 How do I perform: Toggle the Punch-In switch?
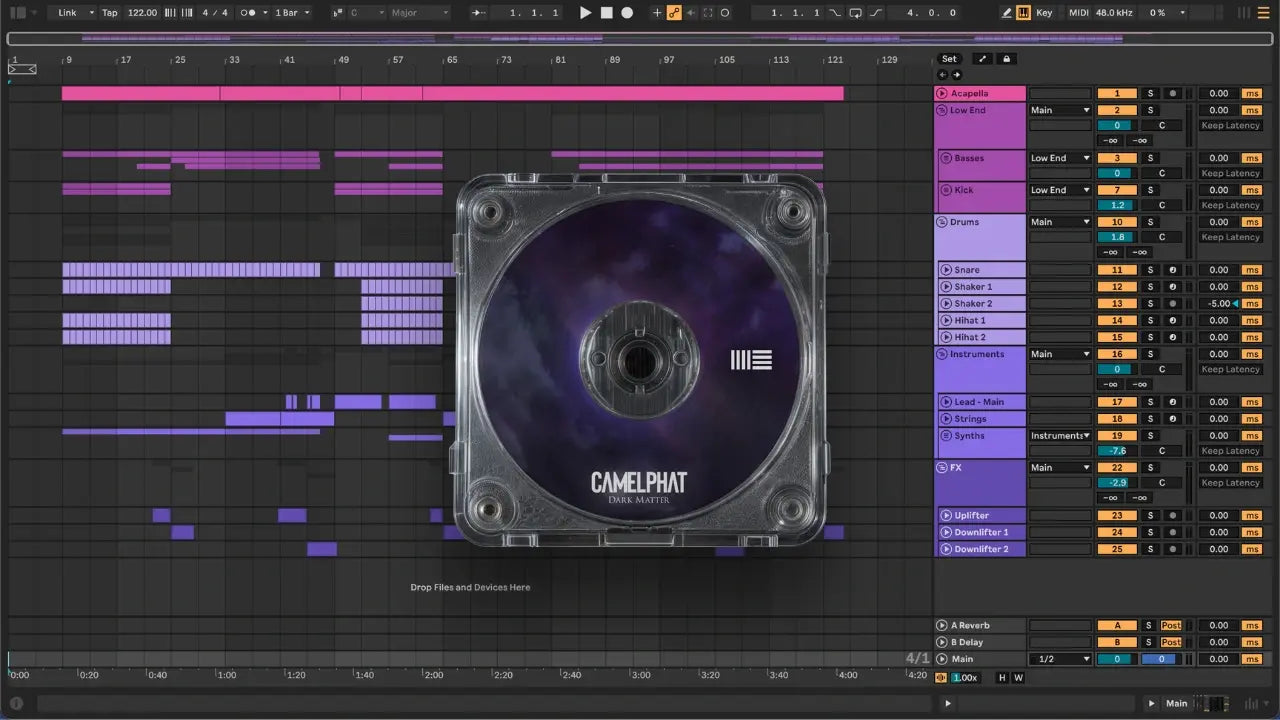point(836,13)
